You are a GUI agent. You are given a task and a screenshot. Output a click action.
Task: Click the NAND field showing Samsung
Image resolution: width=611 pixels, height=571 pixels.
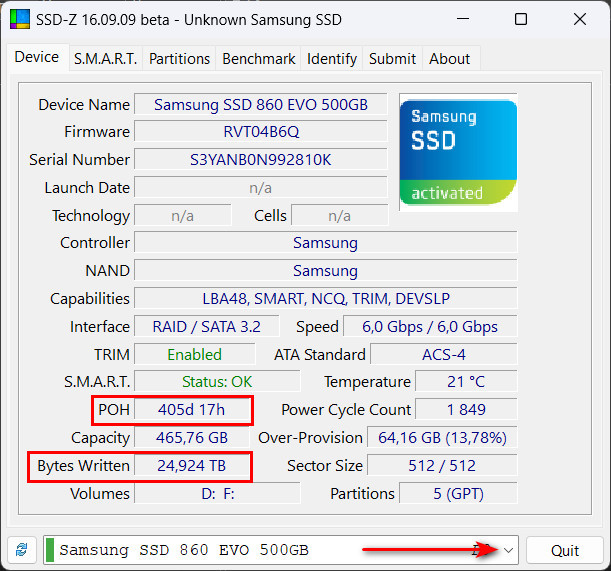[x=326, y=270]
